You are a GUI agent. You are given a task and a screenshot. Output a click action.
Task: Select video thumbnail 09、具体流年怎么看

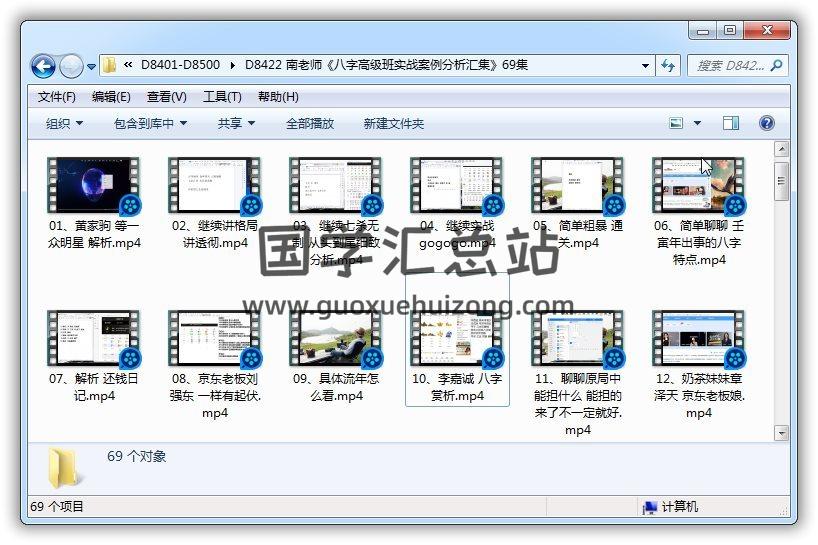pos(336,338)
